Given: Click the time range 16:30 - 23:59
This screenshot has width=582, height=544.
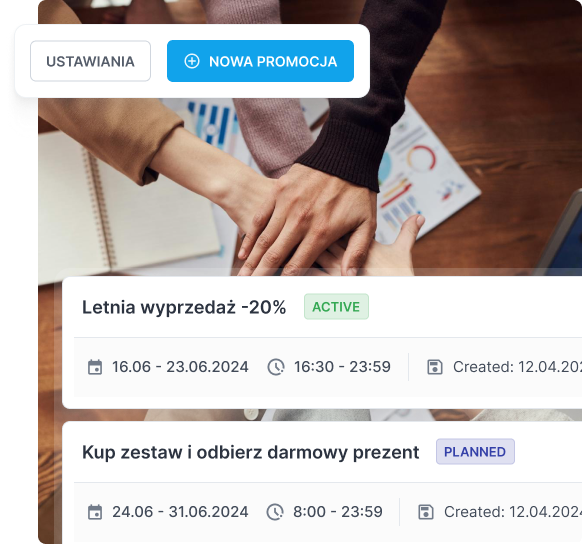Looking at the screenshot, I should pos(342,367).
